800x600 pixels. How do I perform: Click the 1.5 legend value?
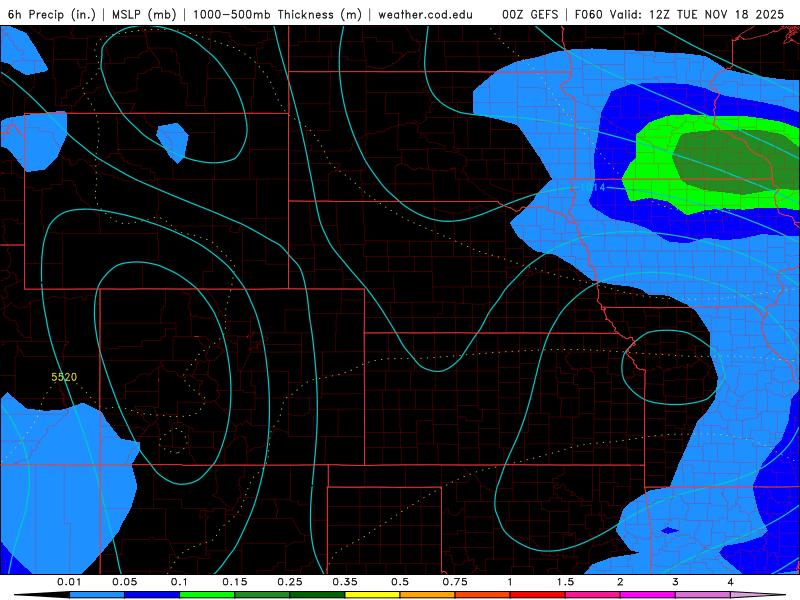(x=565, y=582)
